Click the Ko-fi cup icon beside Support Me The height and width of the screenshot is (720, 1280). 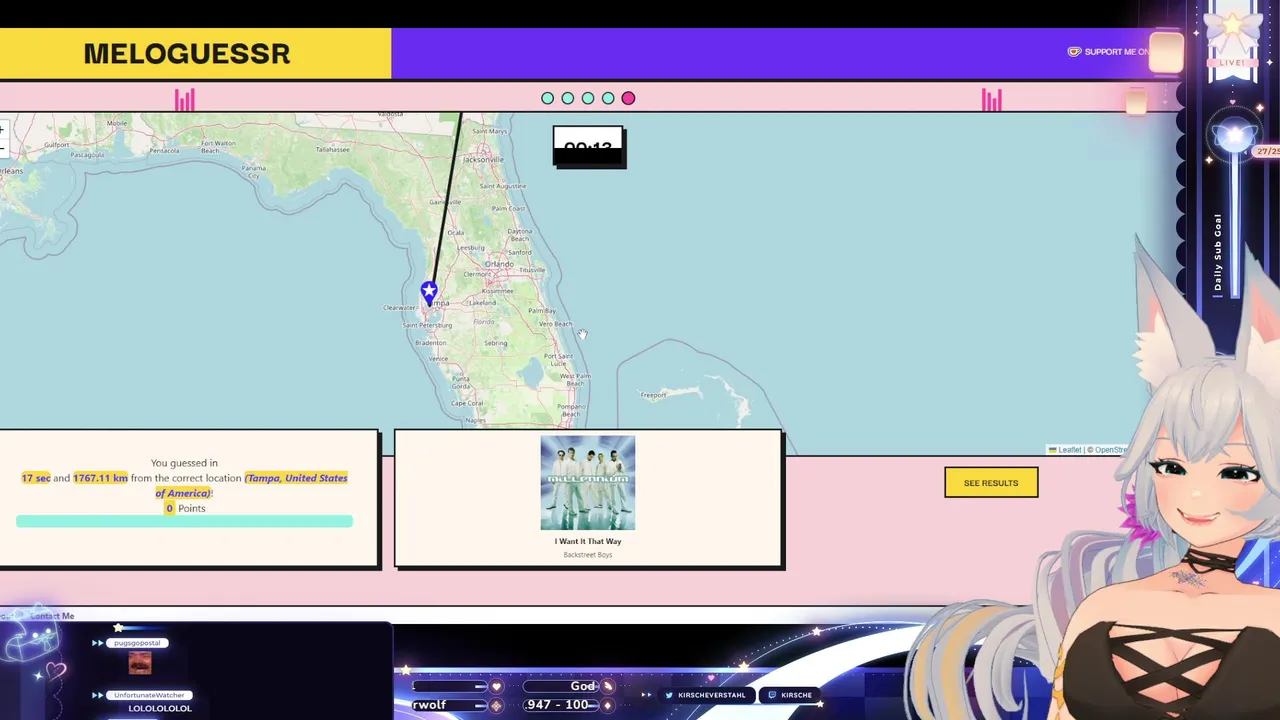pos(1074,52)
